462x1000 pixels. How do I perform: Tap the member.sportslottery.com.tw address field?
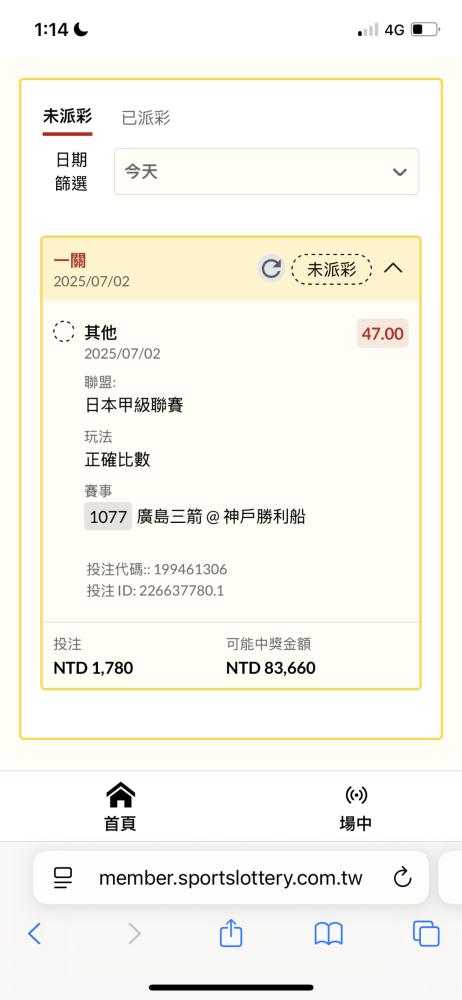coord(230,878)
